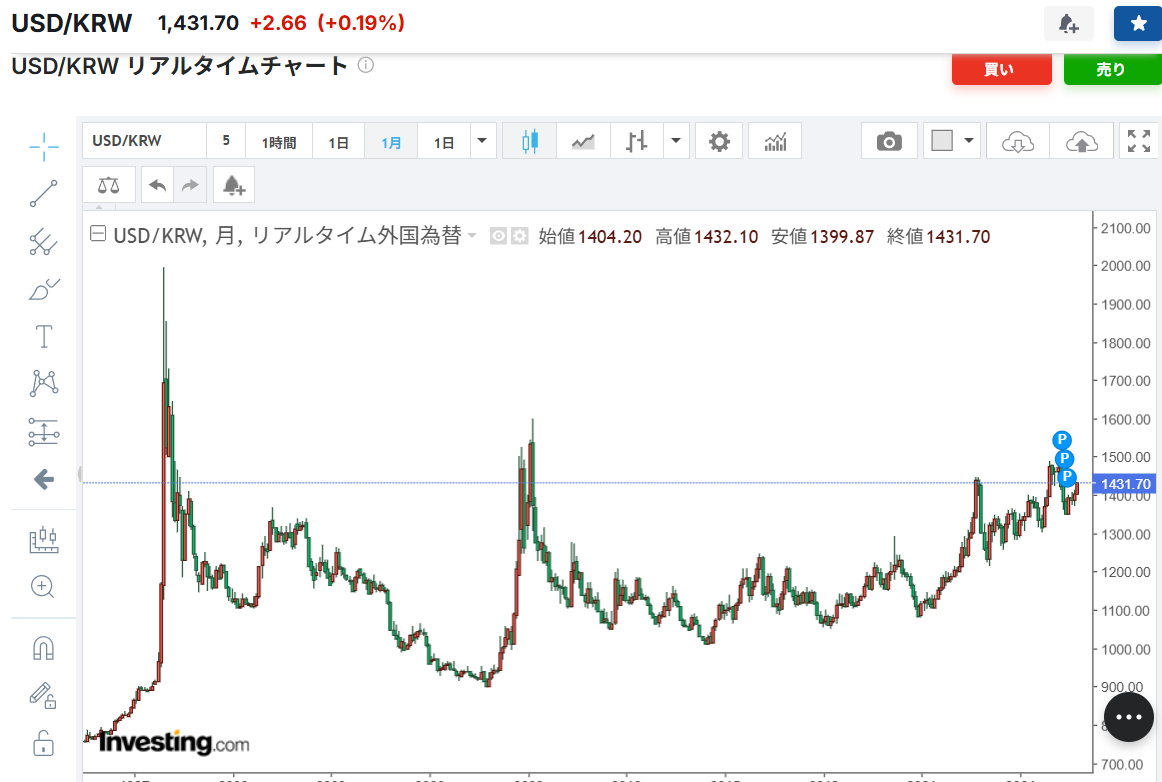Select the trend line drawing tool

pos(44,193)
